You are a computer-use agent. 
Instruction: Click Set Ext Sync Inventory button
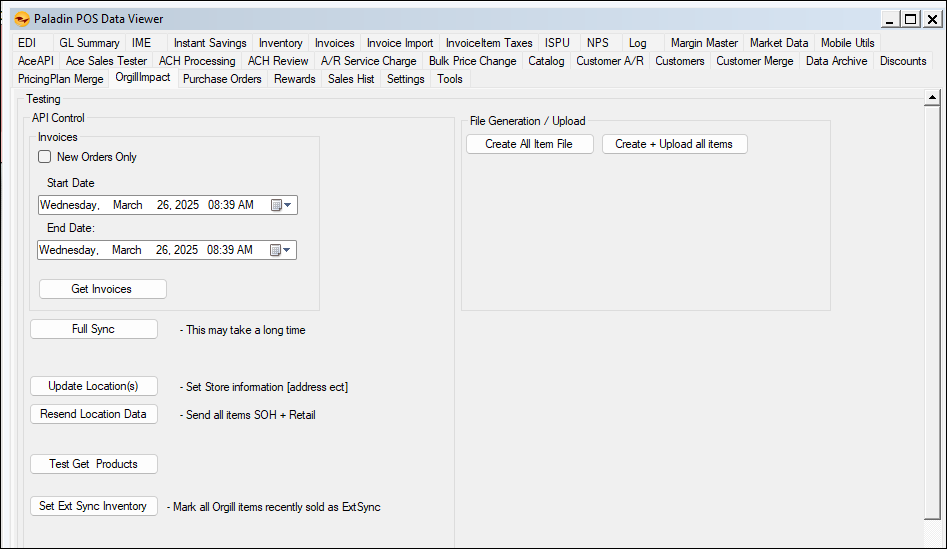[94, 506]
